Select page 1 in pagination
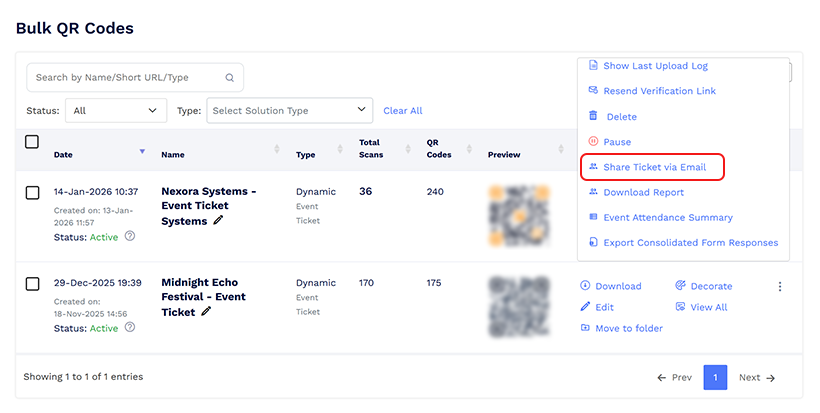Image resolution: width=820 pixels, height=413 pixels. (715, 377)
